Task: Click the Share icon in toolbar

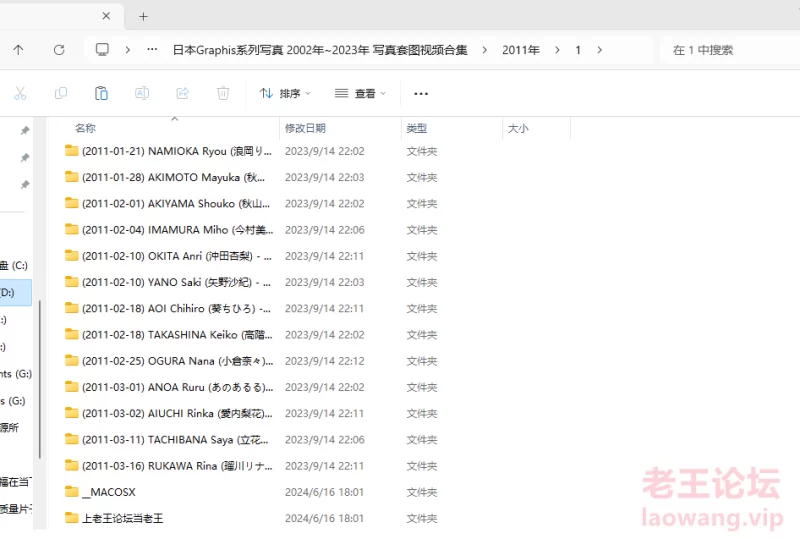Action: coord(183,93)
